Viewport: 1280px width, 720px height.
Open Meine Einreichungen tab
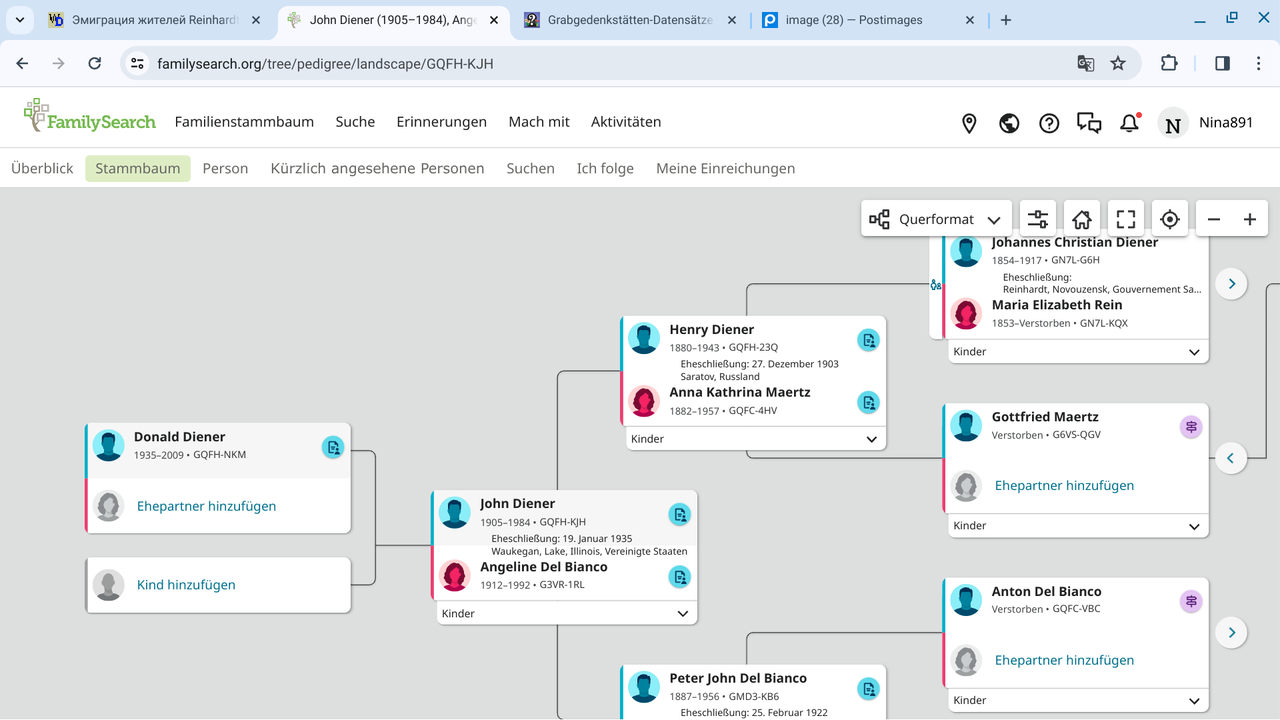pyautogui.click(x=726, y=168)
